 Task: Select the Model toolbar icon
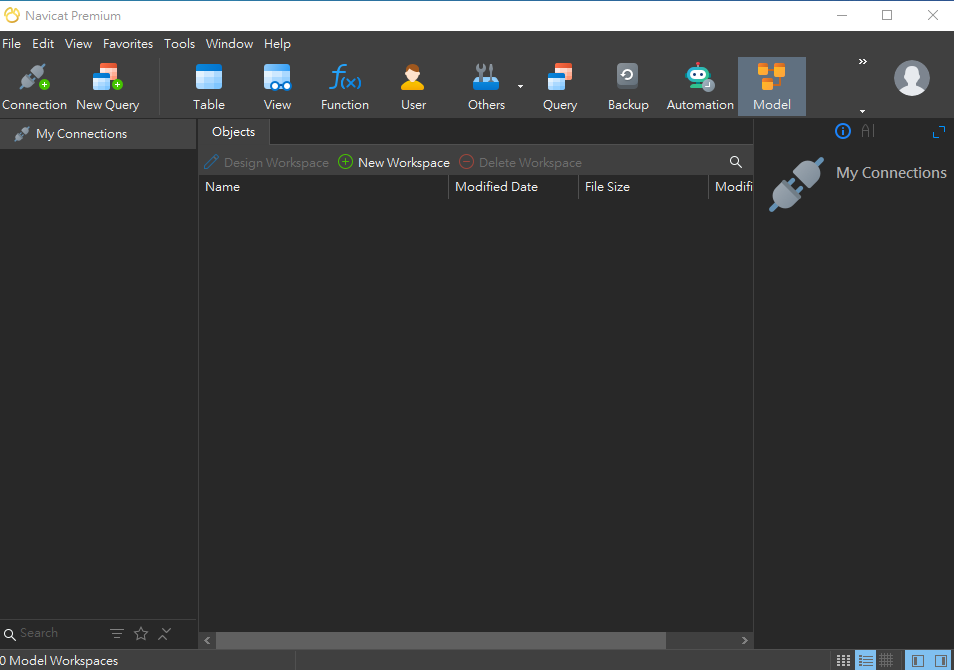pos(771,86)
